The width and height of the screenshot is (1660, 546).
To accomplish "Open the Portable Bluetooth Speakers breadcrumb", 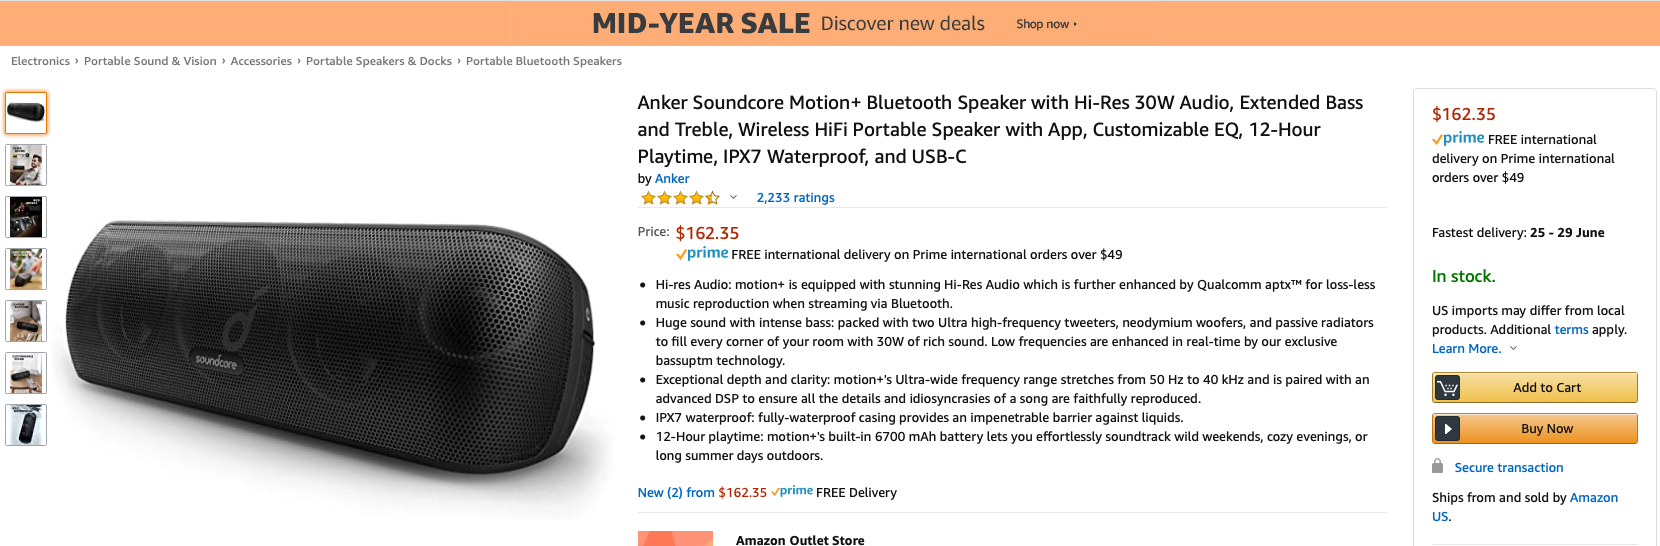I will (x=544, y=61).
